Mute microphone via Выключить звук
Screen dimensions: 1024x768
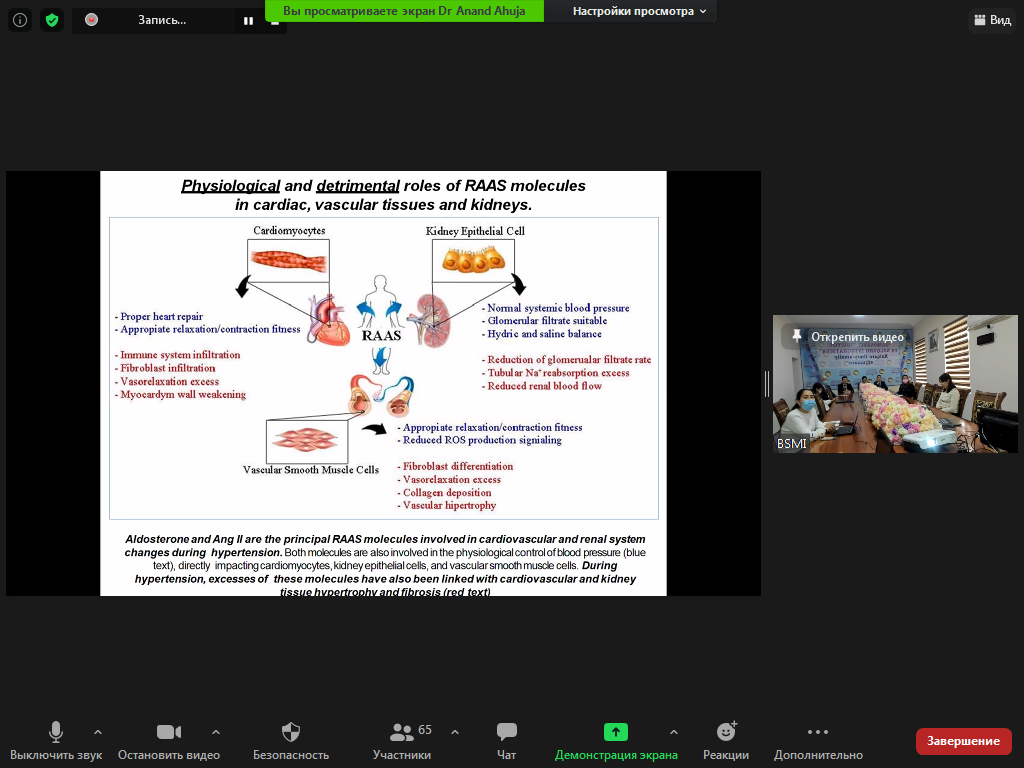56,741
